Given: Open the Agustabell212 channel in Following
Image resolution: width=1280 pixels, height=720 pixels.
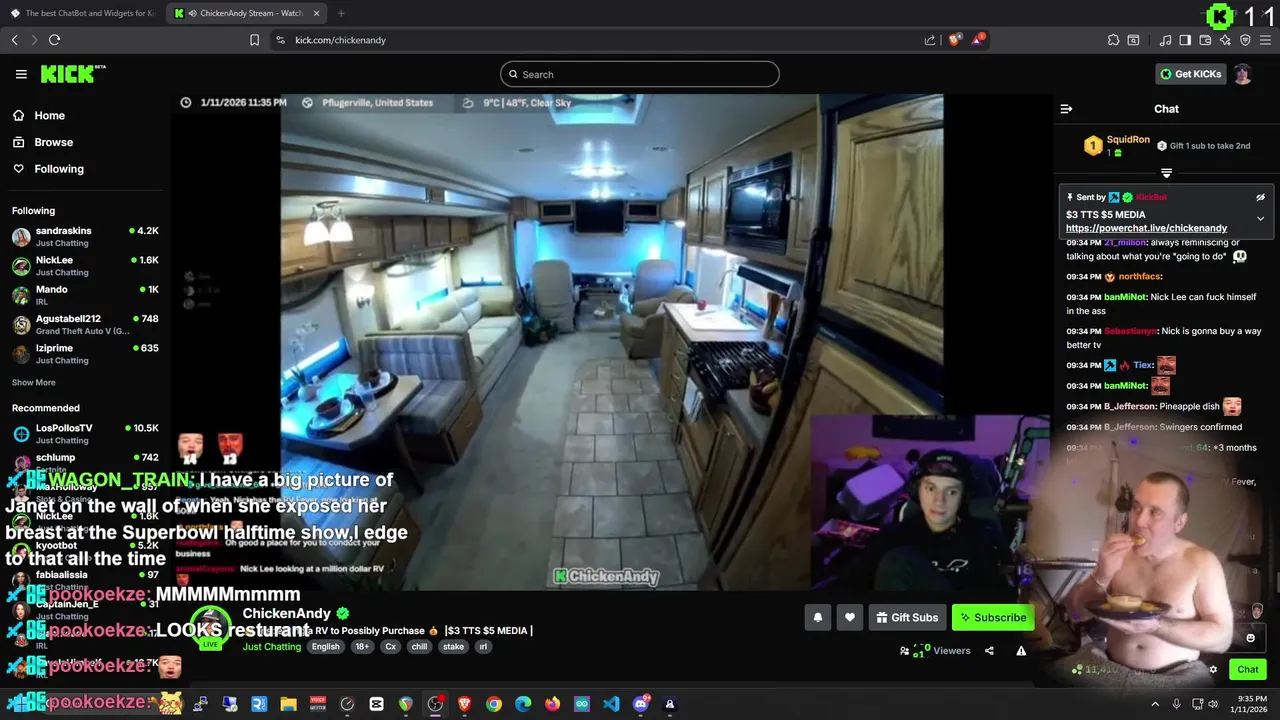Looking at the screenshot, I should click(85, 324).
